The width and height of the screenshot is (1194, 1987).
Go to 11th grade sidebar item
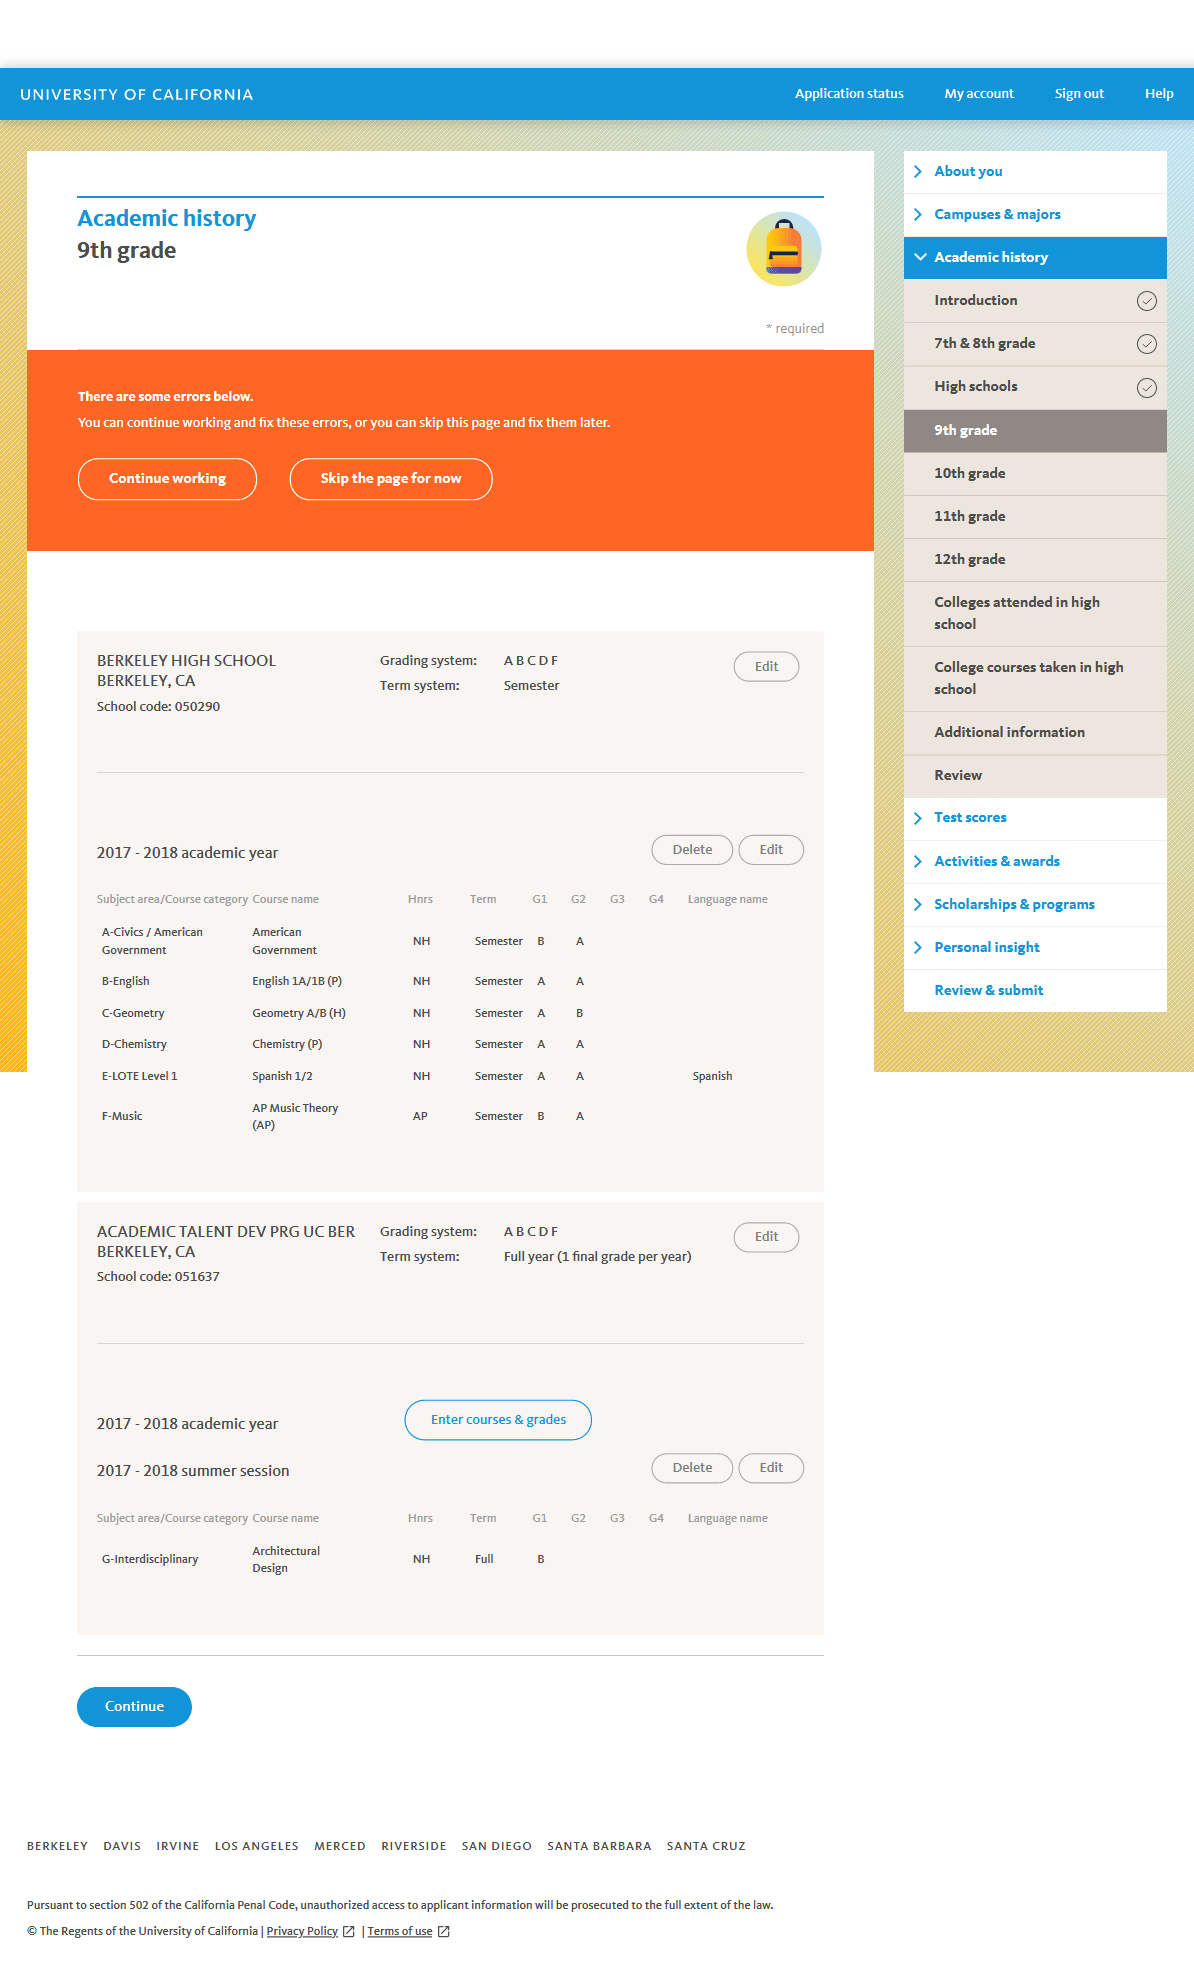[x=1035, y=517]
